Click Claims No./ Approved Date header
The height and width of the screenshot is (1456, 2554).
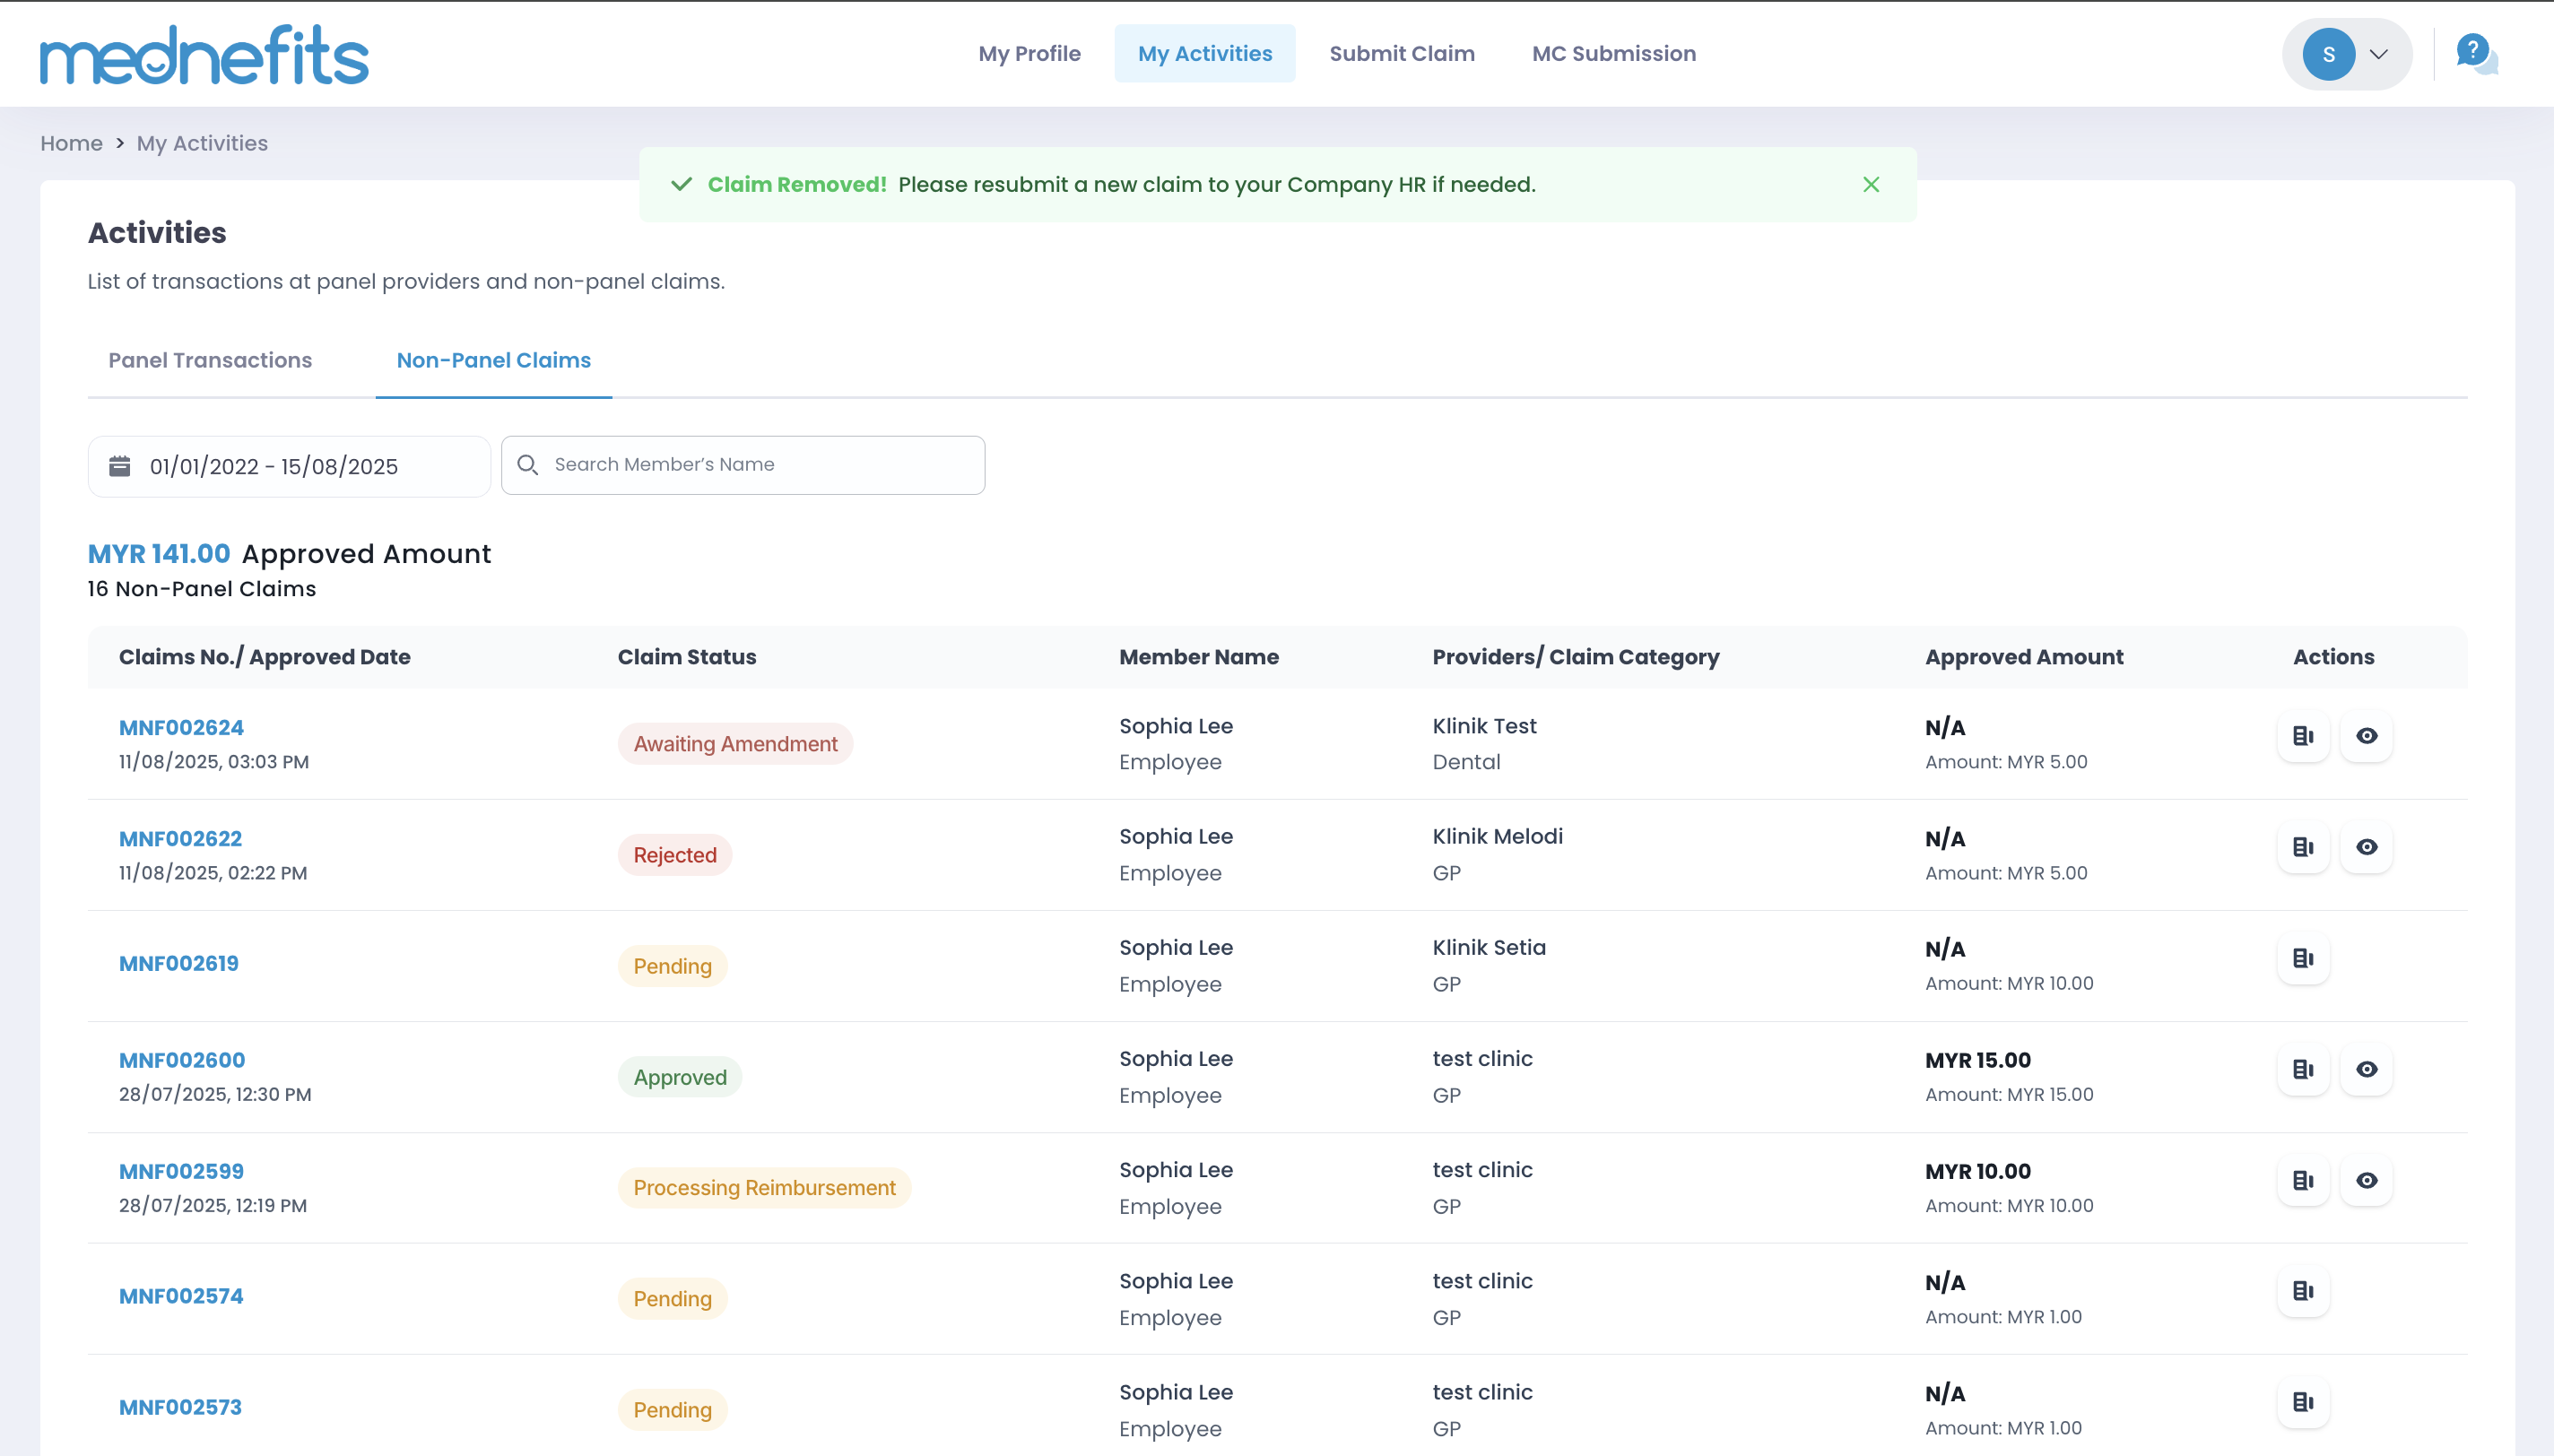pos(265,657)
